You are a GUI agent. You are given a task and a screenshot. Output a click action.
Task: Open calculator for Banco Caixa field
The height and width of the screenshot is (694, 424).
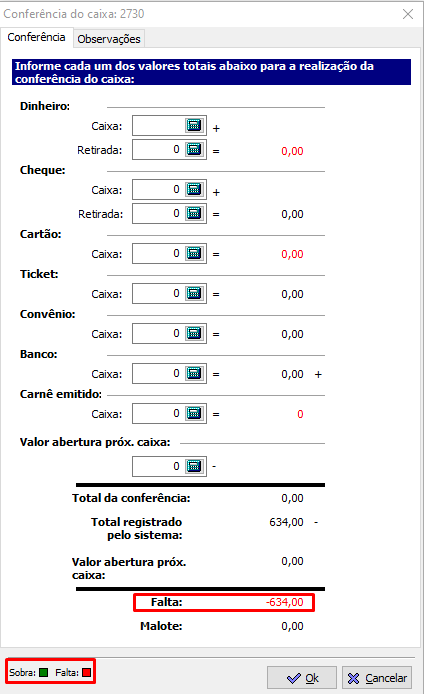click(195, 374)
